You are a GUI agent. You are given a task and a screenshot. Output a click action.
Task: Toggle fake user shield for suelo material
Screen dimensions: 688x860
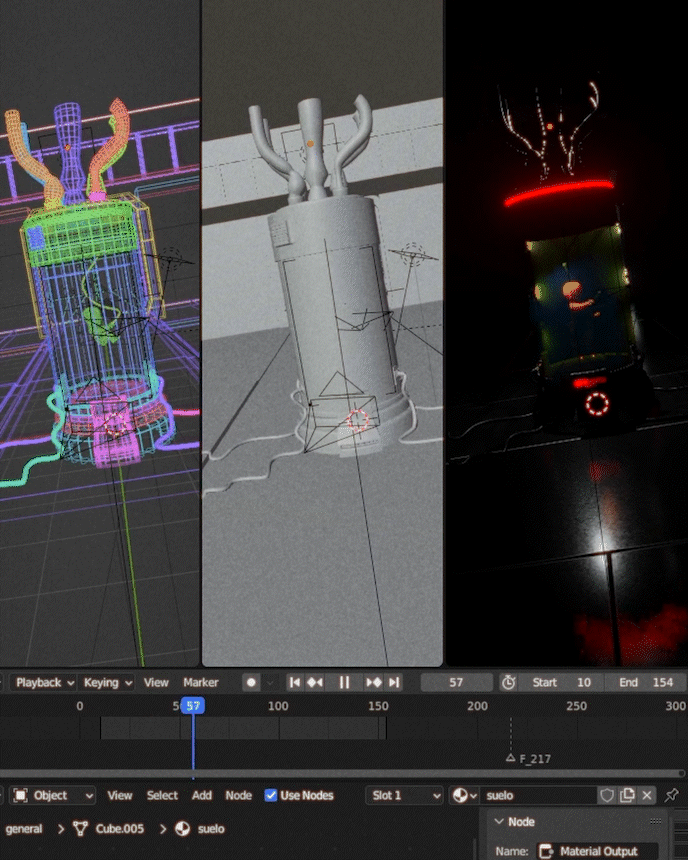pos(607,796)
